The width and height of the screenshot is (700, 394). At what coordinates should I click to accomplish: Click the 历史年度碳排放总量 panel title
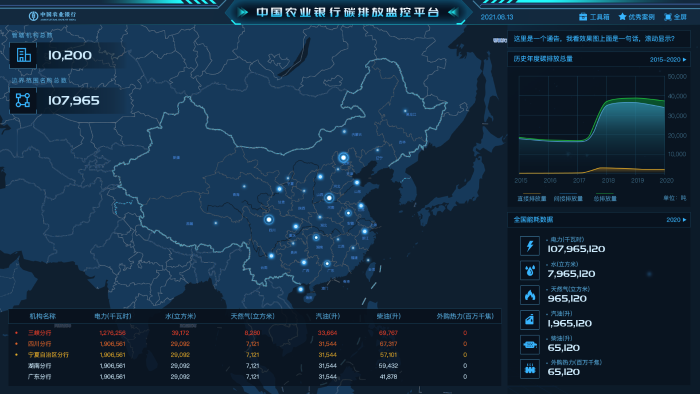[x=543, y=59]
